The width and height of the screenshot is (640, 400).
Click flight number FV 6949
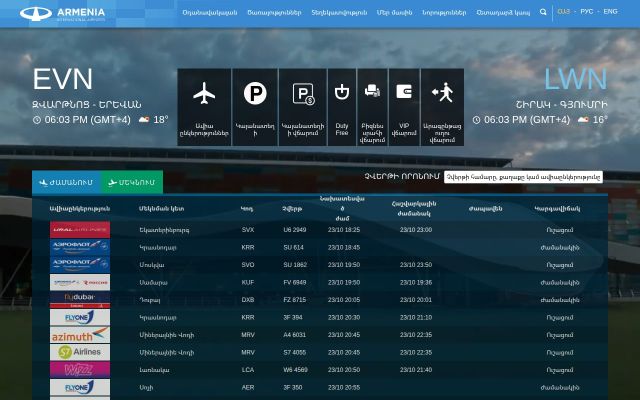[295, 282]
